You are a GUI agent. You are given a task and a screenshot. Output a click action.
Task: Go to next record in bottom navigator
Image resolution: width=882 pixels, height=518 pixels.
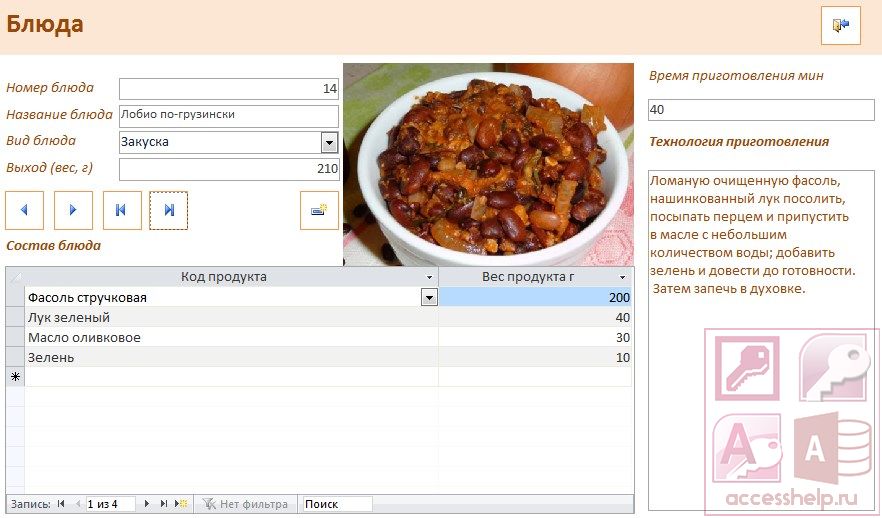pyautogui.click(x=147, y=504)
